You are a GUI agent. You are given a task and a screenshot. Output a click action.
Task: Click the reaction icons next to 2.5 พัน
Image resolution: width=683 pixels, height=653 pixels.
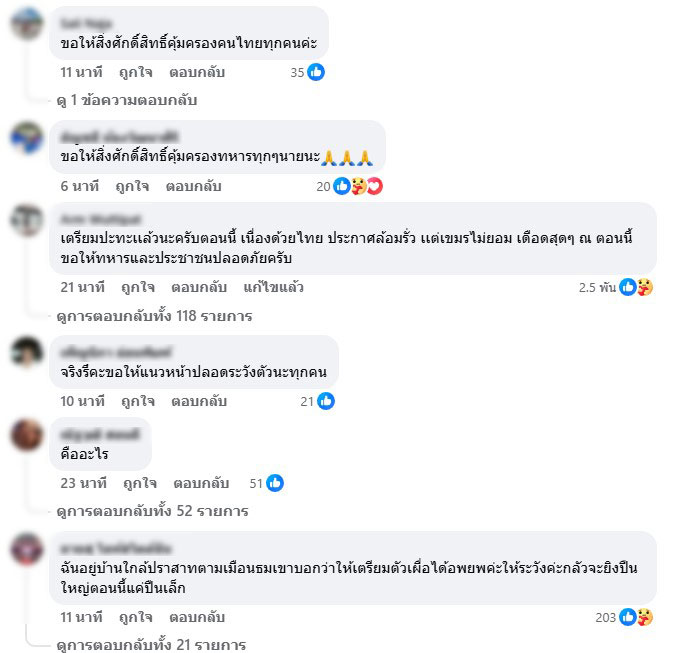pyautogui.click(x=636, y=287)
